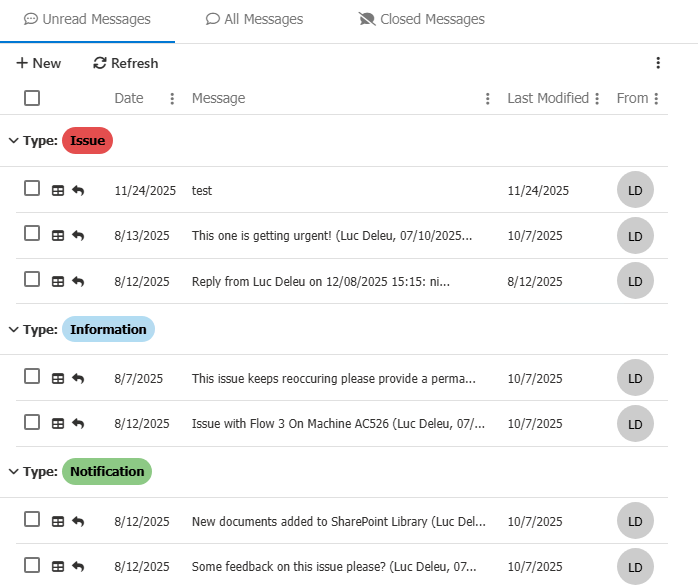Sort by Date column header
Image resolution: width=698 pixels, height=587 pixels.
[129, 98]
